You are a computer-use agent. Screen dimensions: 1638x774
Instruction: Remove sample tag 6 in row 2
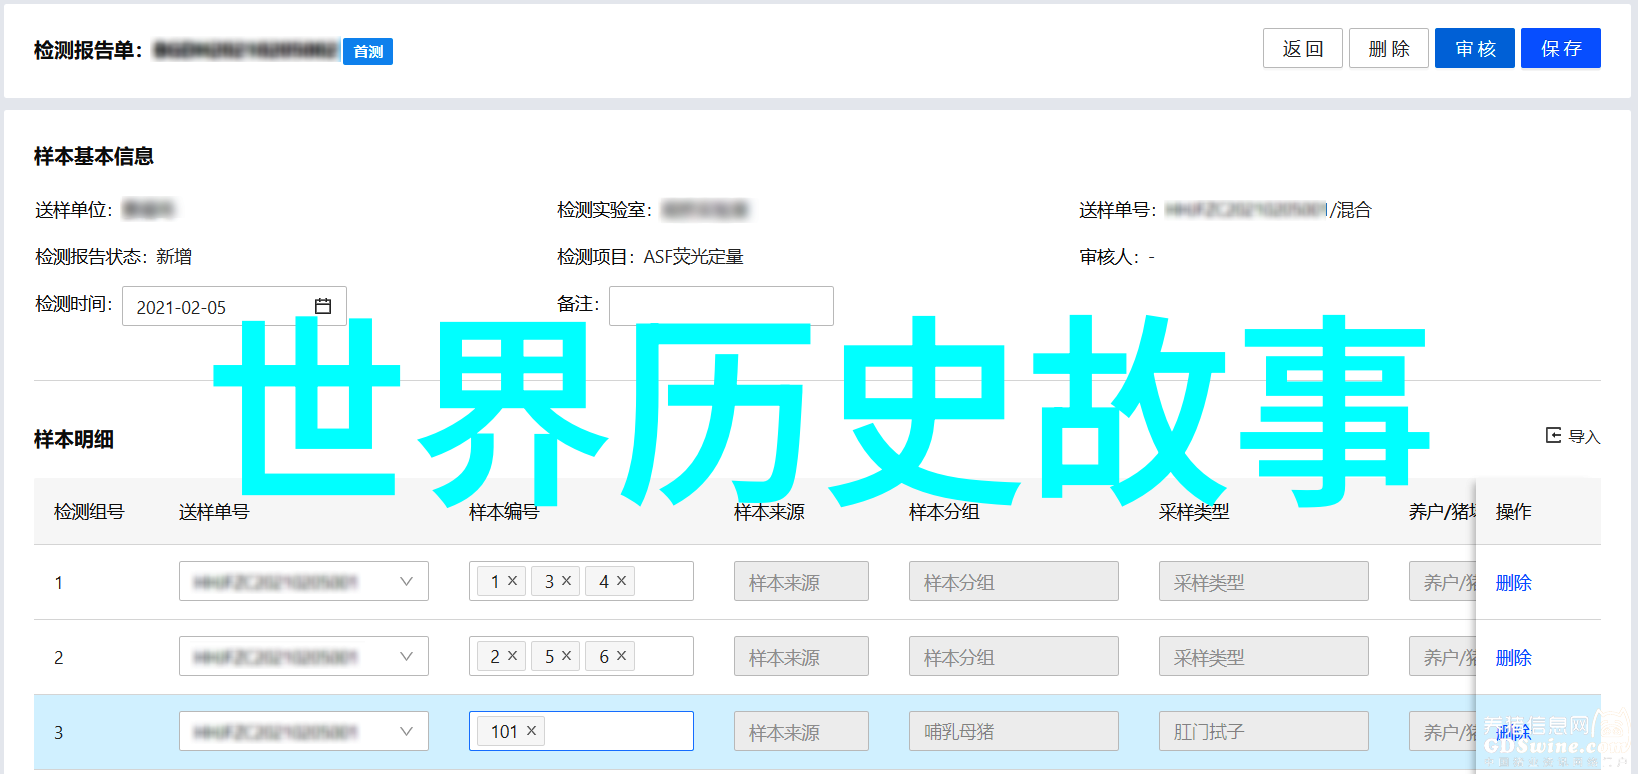coord(621,655)
